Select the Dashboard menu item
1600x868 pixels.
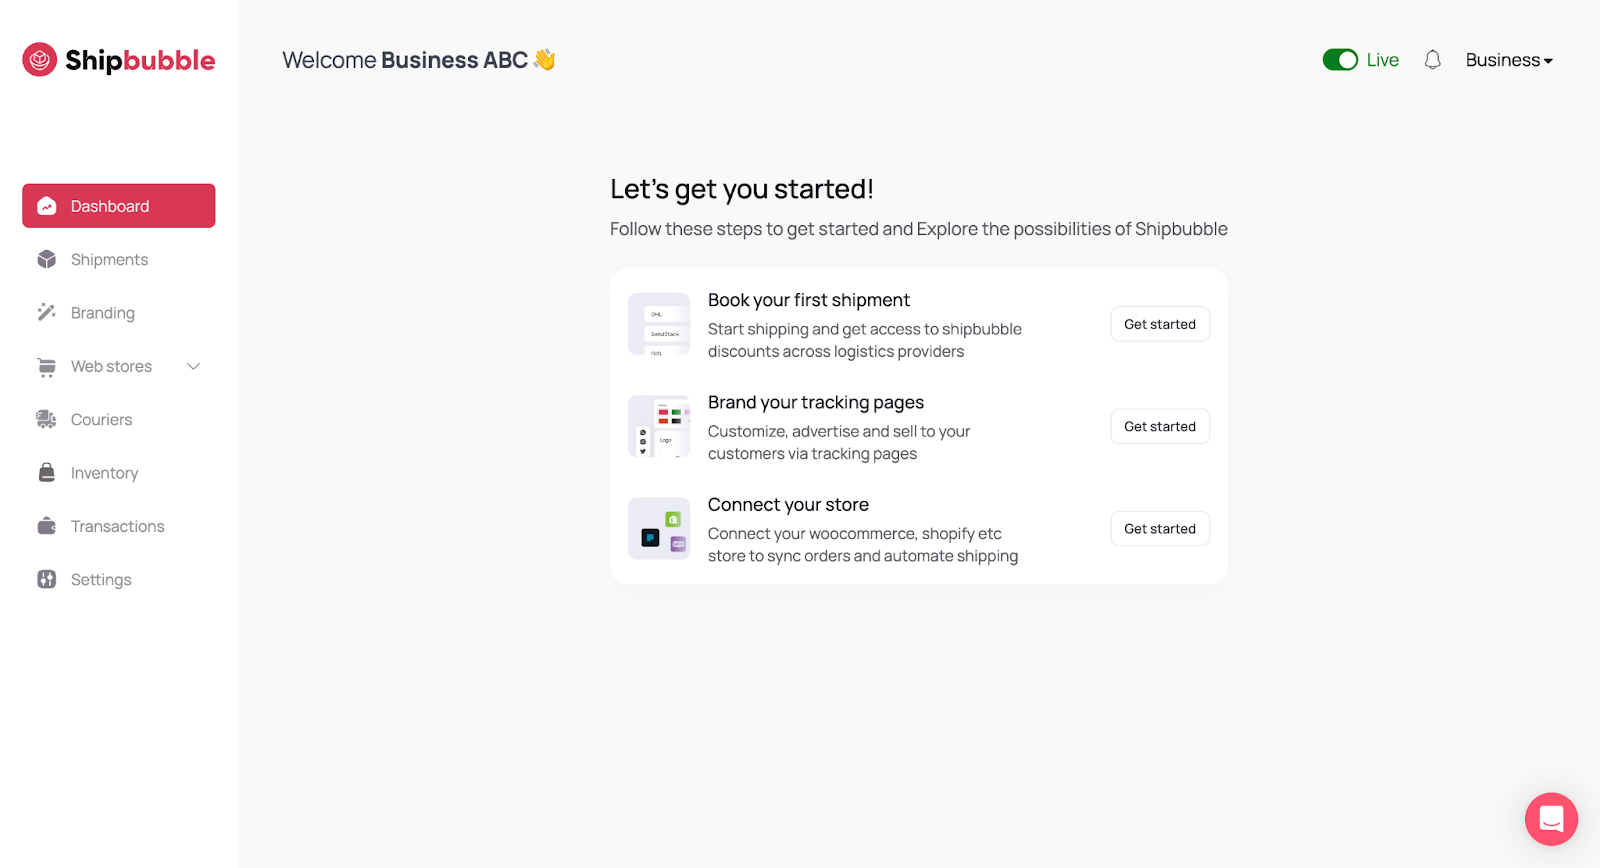click(119, 206)
